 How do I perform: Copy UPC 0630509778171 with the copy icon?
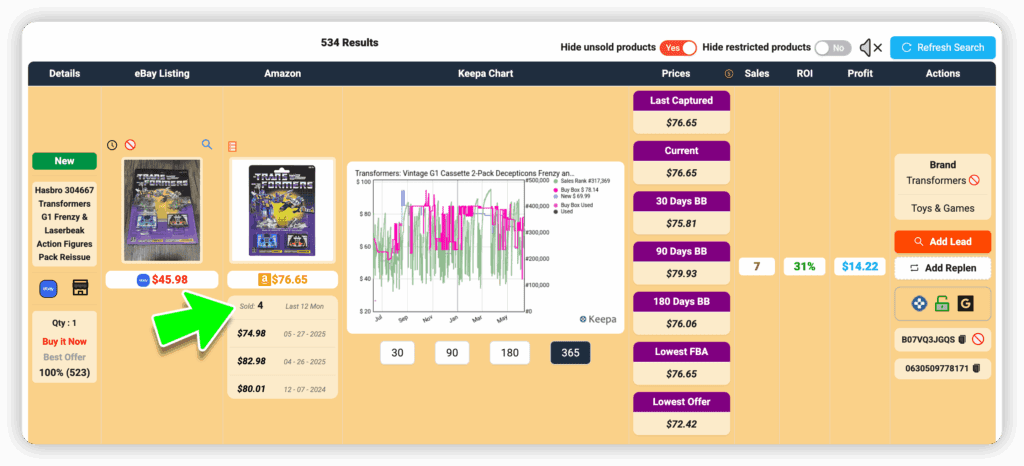(x=976, y=369)
